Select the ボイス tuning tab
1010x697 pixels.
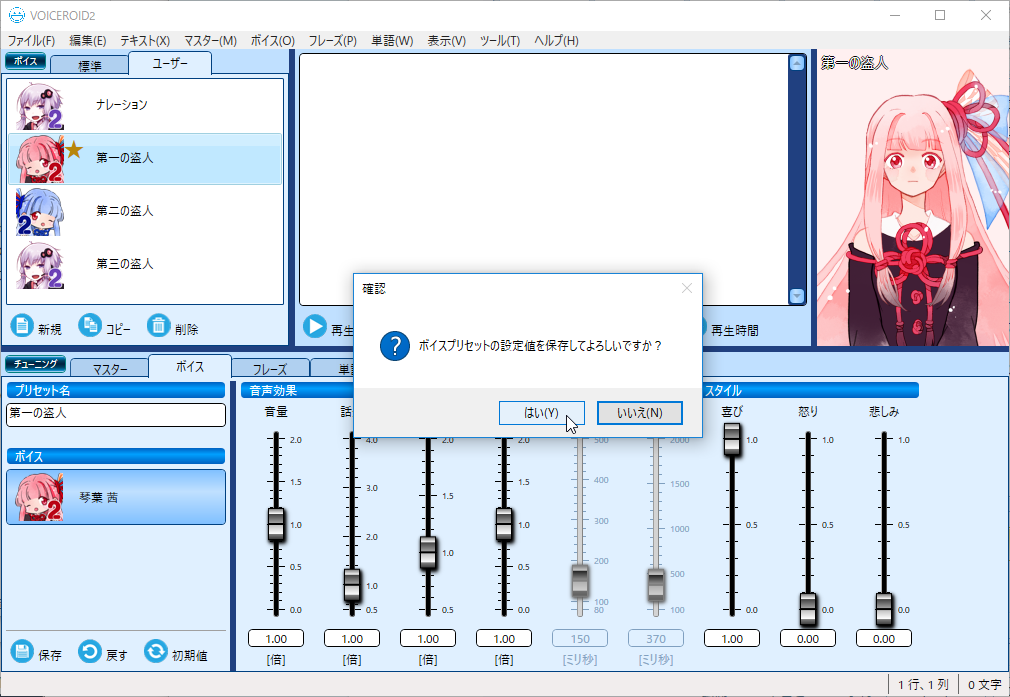190,367
